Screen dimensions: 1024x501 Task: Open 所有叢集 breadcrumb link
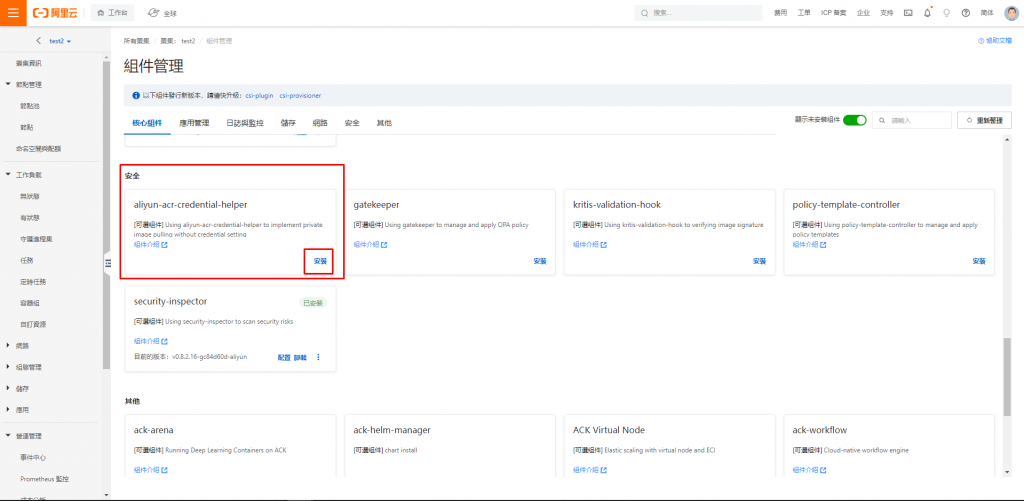click(136, 40)
